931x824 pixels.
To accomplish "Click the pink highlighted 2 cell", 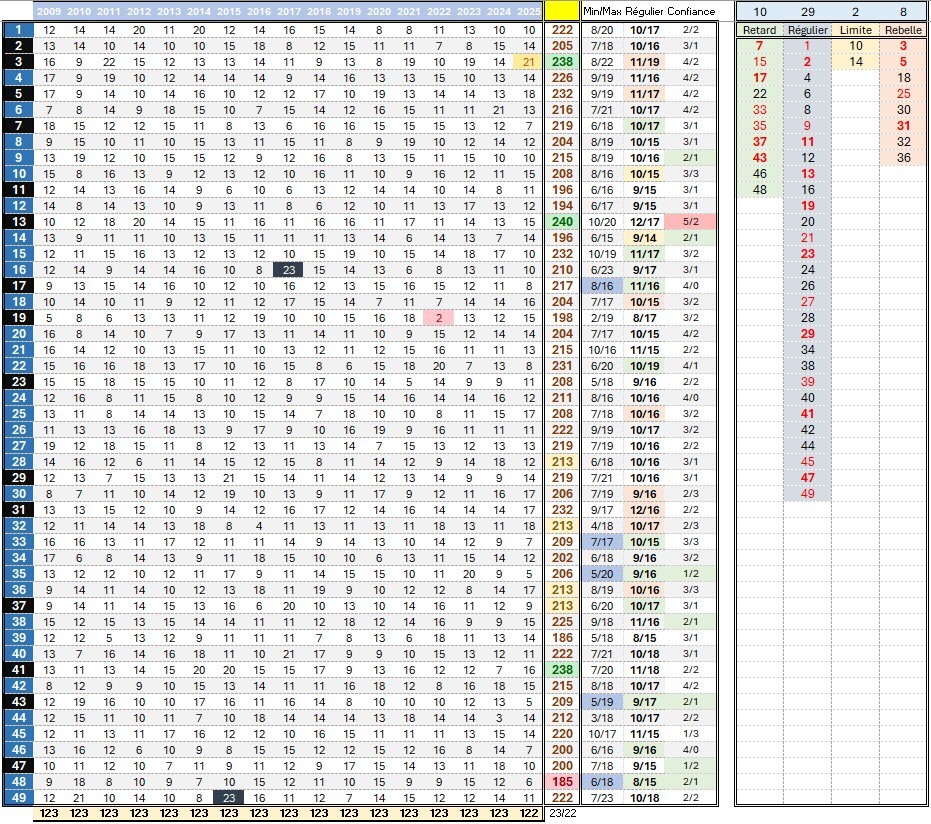I will click(438, 317).
